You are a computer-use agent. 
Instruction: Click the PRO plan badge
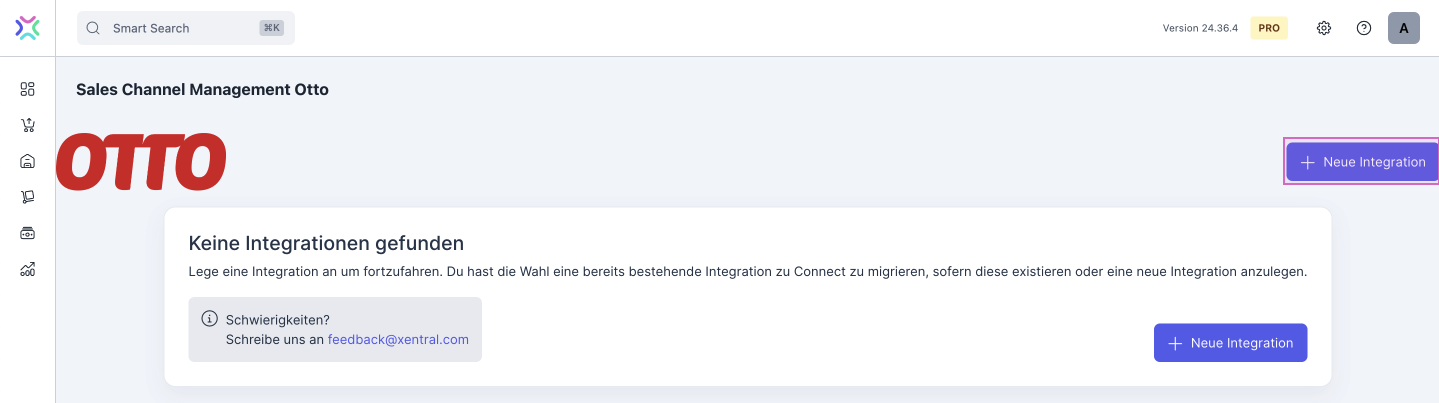click(x=1269, y=28)
